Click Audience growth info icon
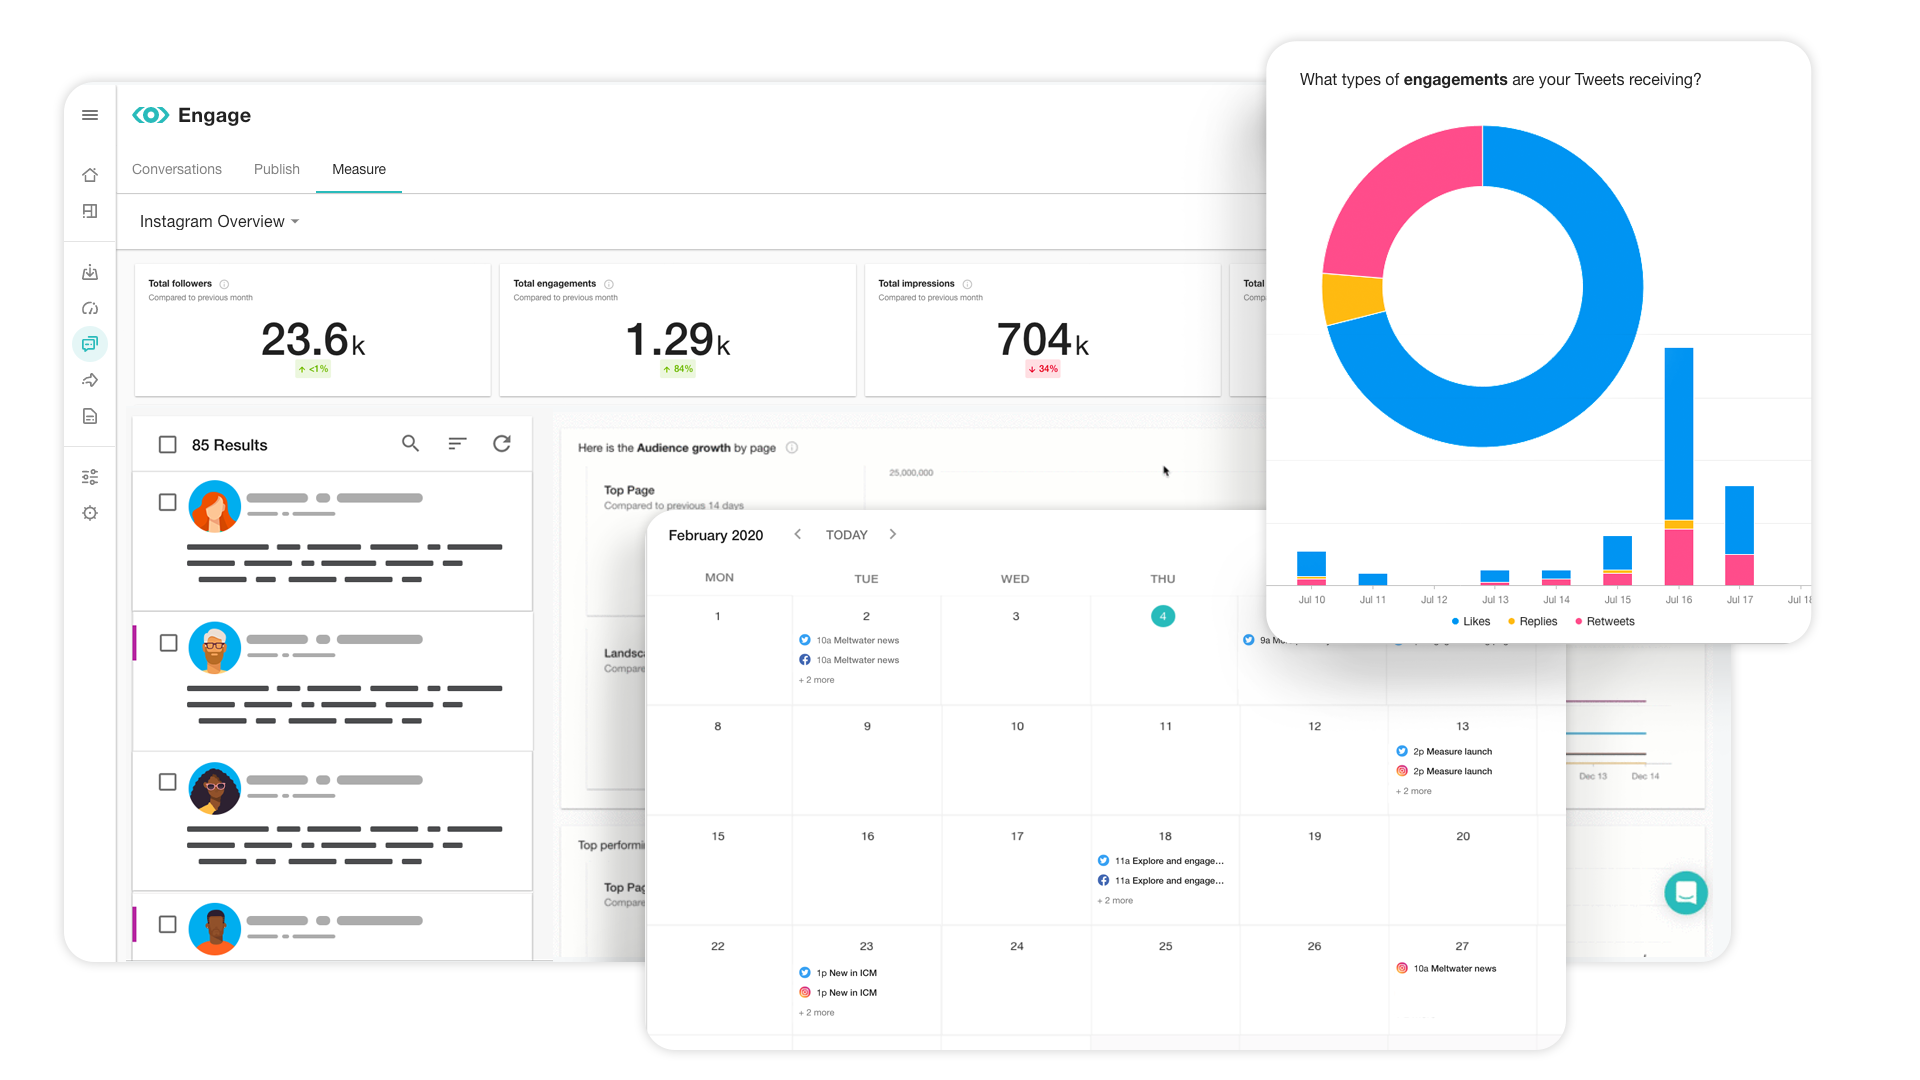1920x1080 pixels. pos(792,447)
